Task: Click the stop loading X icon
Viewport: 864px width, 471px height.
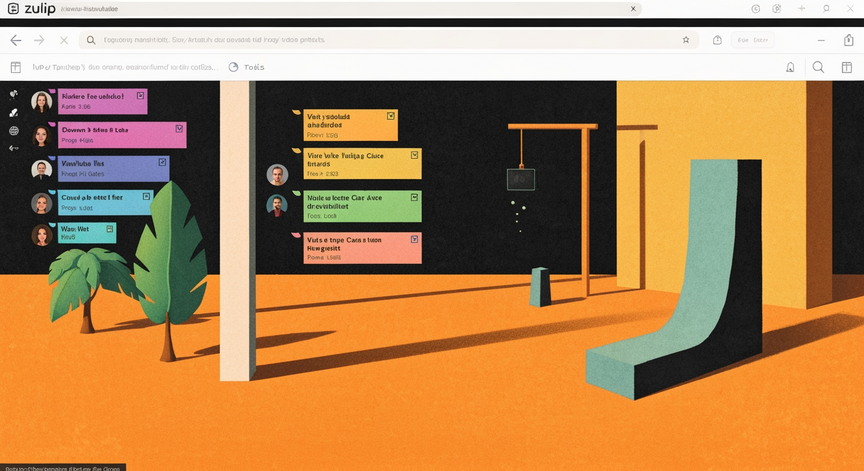Action: pos(64,40)
